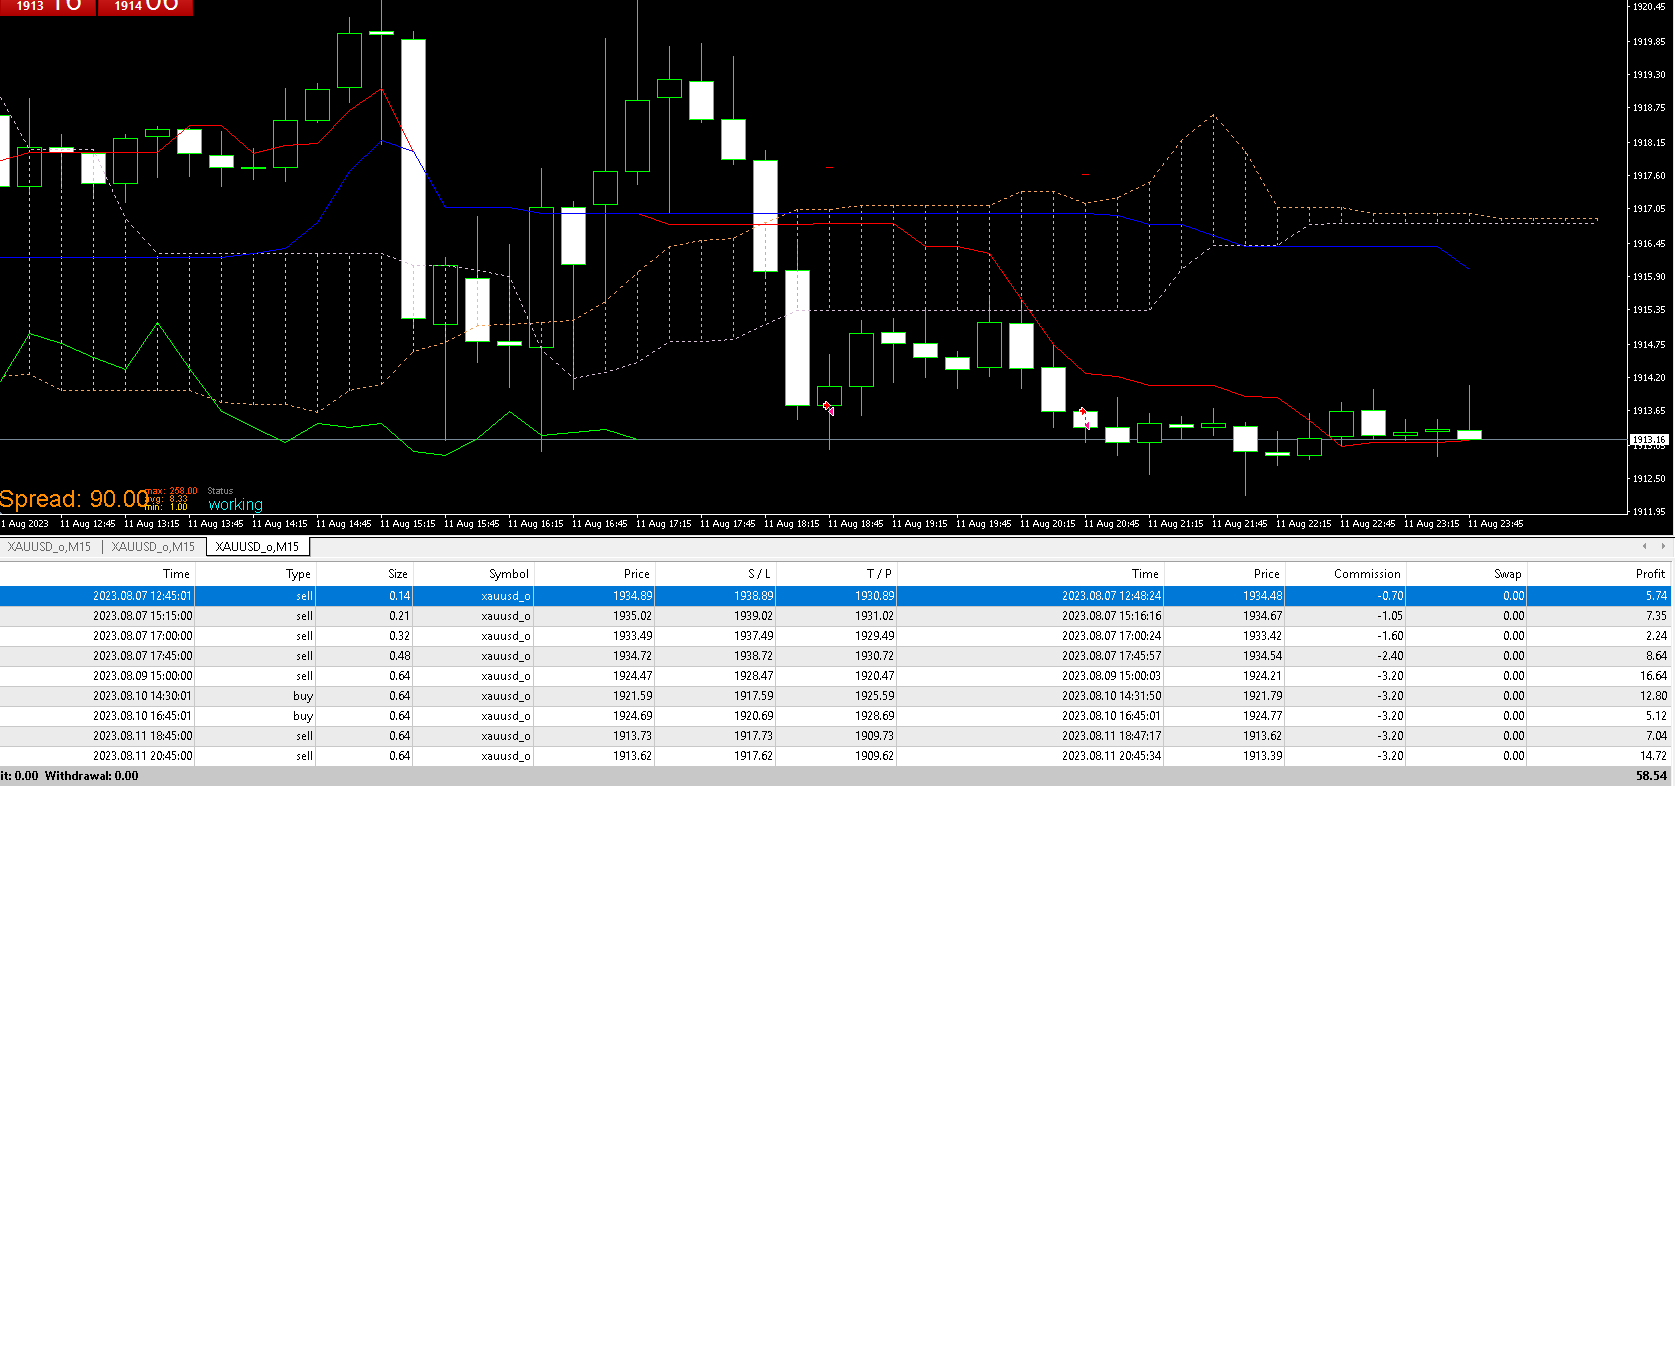1675x1350 pixels.
Task: Click the take profit value 1930.72
Action: coord(874,656)
